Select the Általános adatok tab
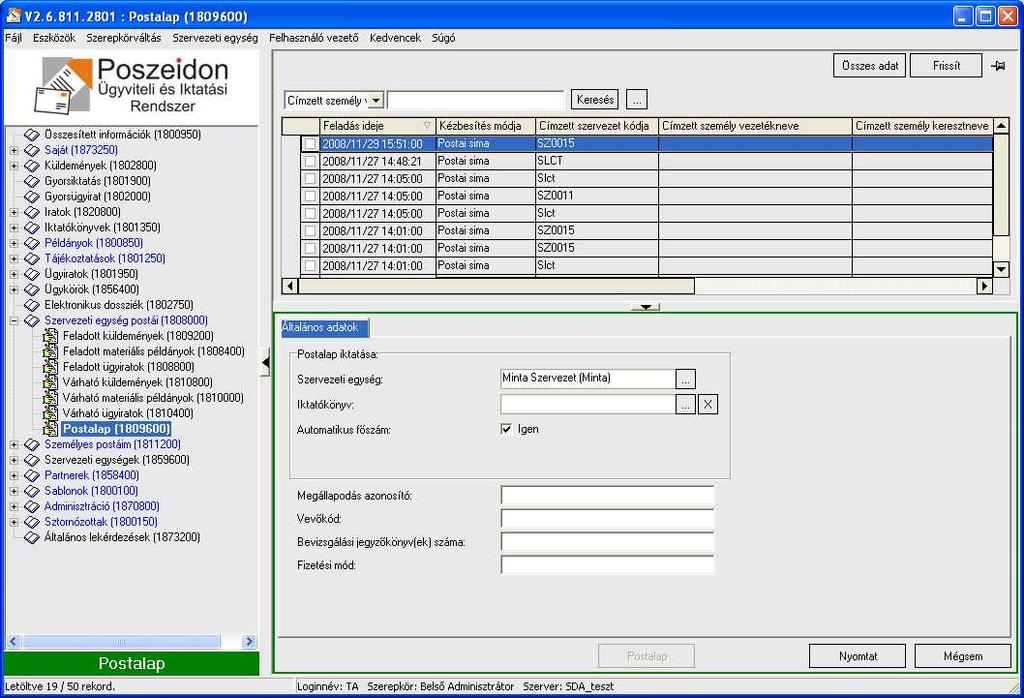 [325, 328]
